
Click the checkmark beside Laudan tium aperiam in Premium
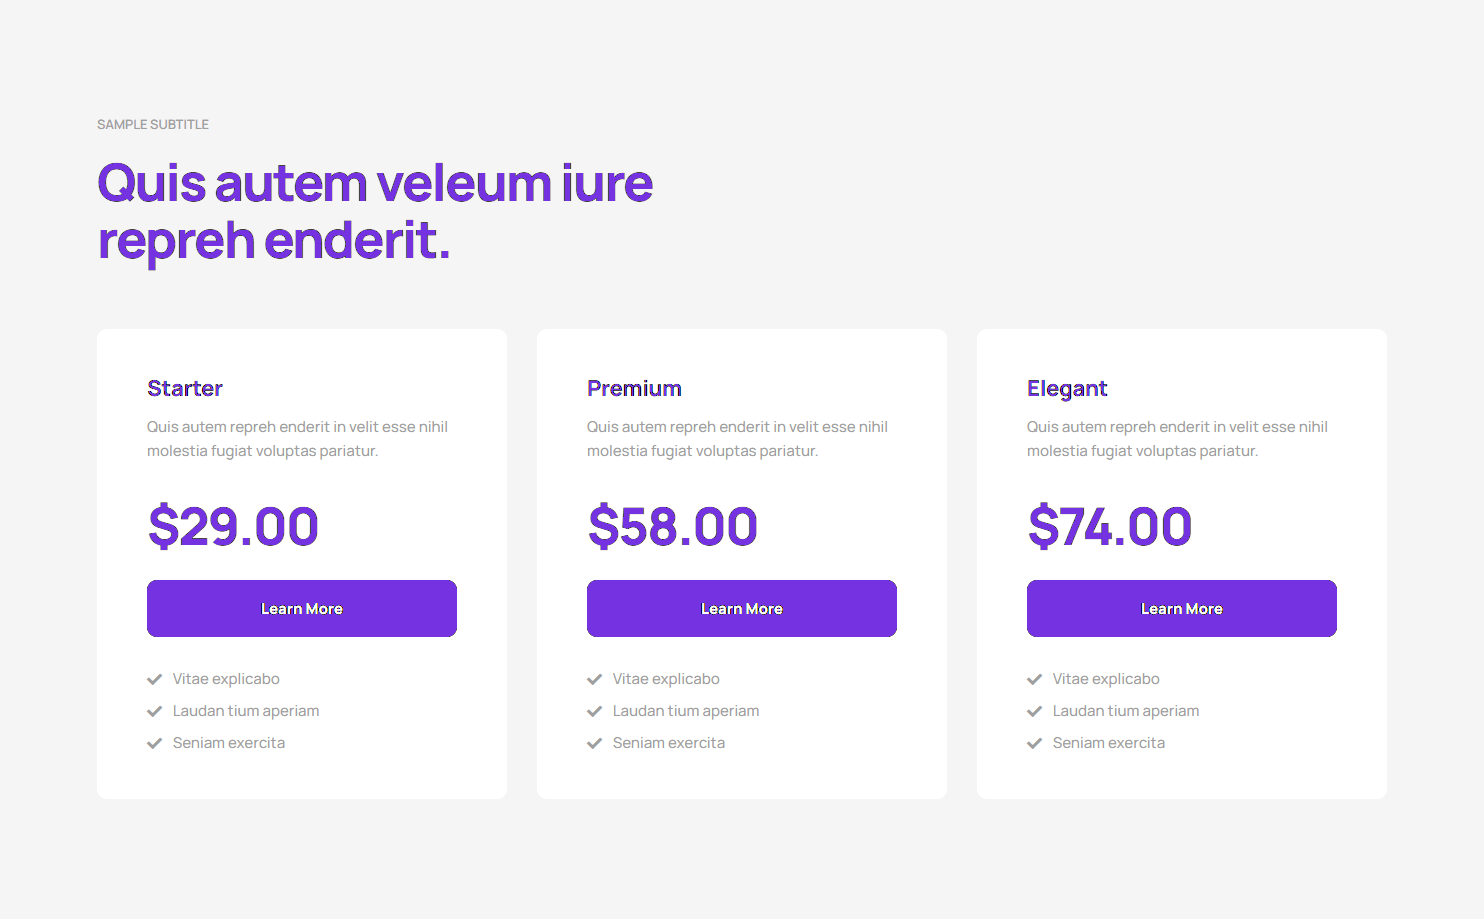pyautogui.click(x=595, y=711)
